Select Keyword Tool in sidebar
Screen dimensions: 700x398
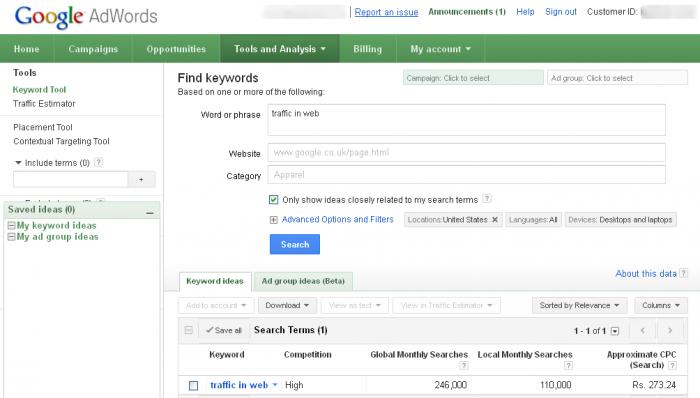(39, 90)
